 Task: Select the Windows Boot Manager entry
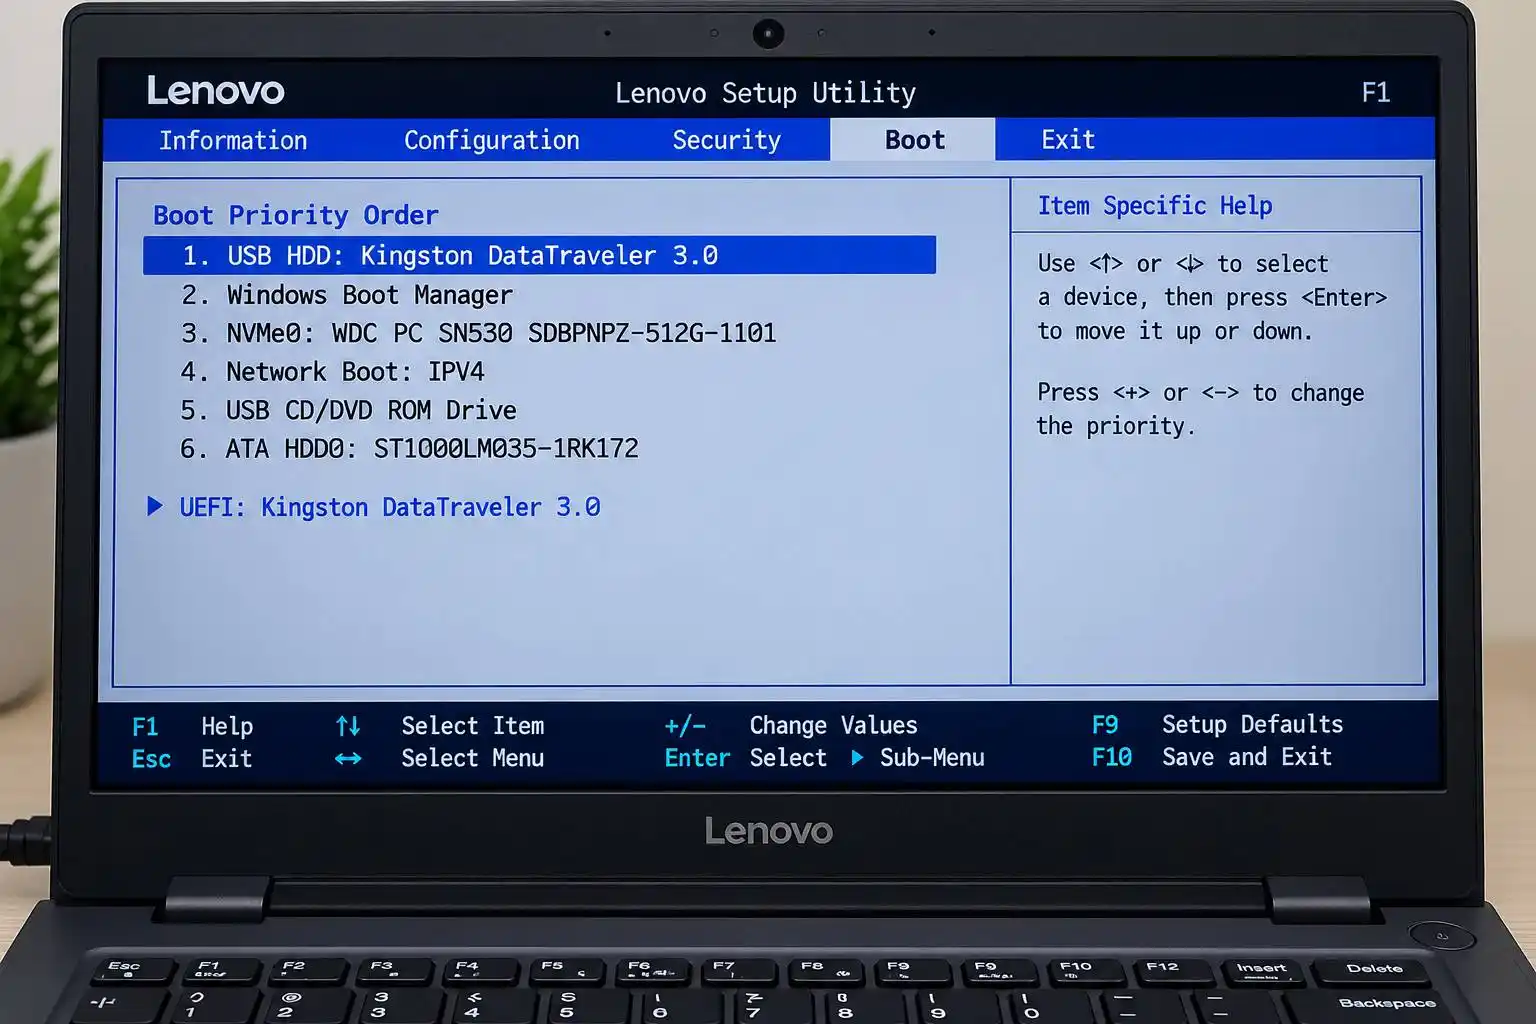point(346,295)
